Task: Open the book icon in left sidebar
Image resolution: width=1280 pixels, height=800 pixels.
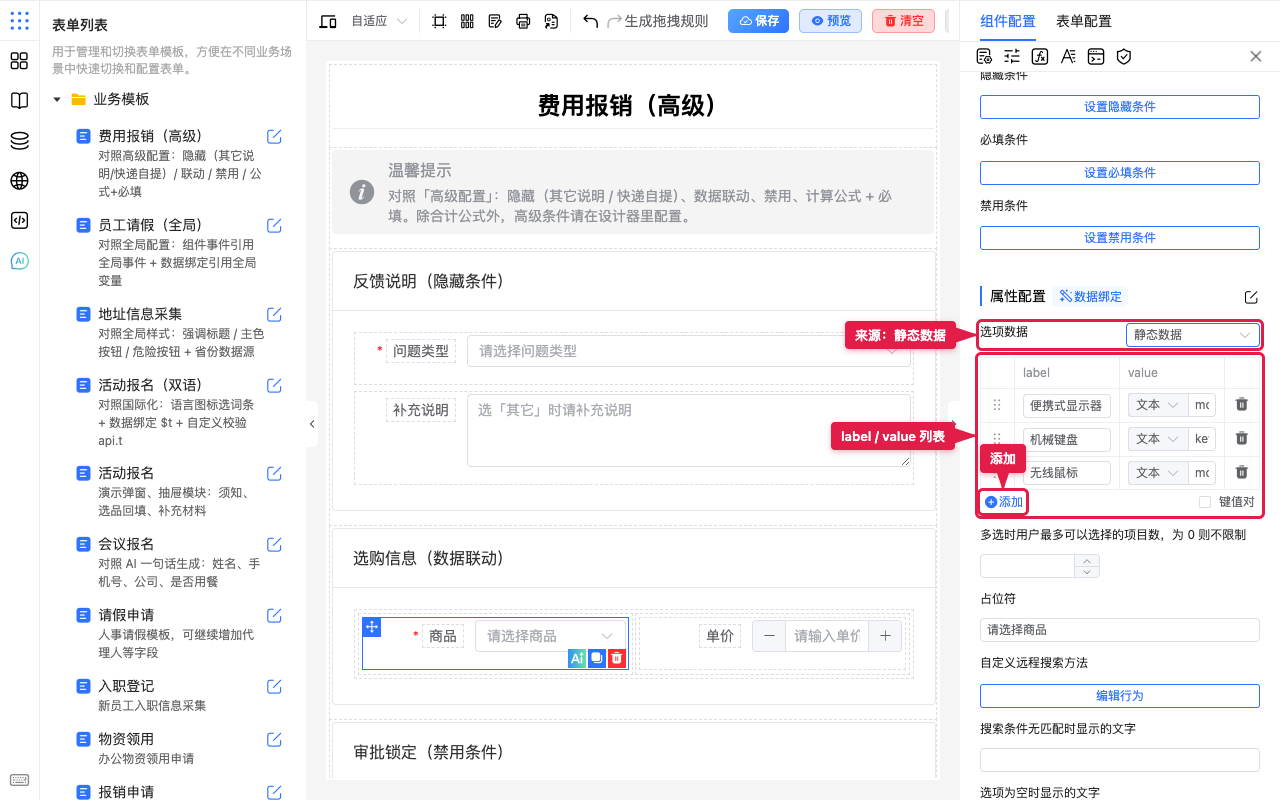Action: coord(19,101)
